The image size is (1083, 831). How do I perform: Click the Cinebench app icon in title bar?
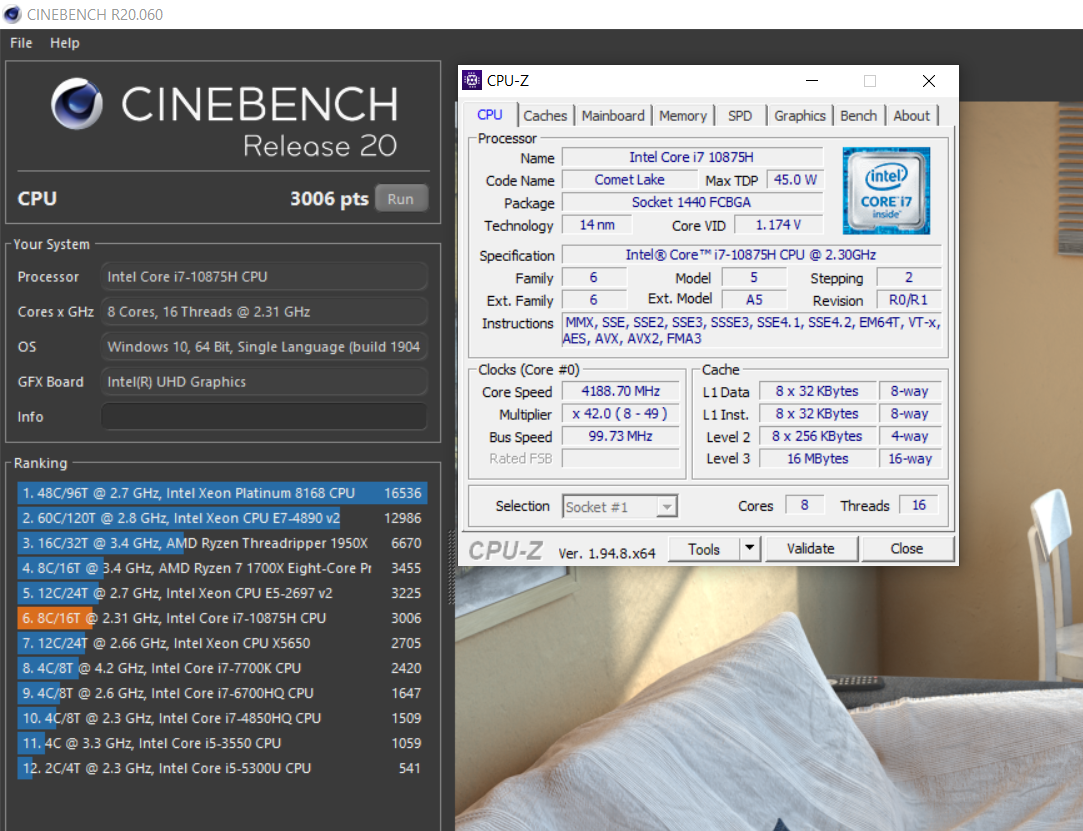point(12,14)
